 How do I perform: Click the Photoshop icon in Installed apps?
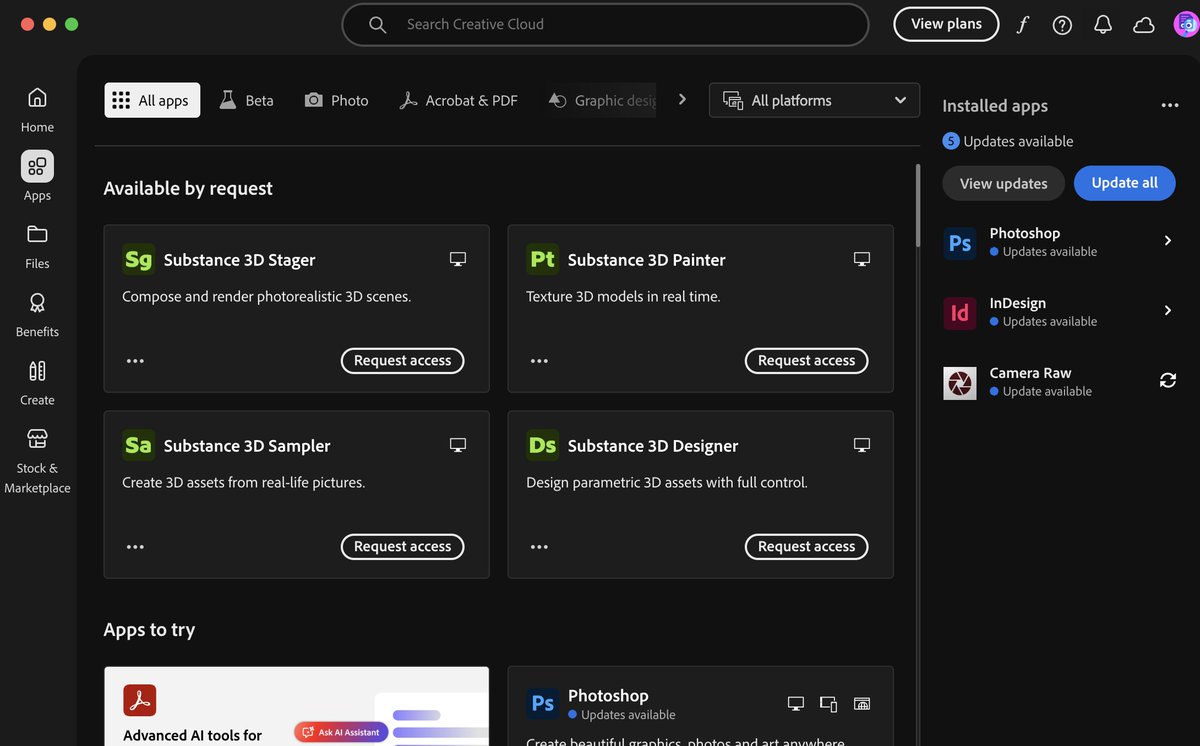(959, 243)
